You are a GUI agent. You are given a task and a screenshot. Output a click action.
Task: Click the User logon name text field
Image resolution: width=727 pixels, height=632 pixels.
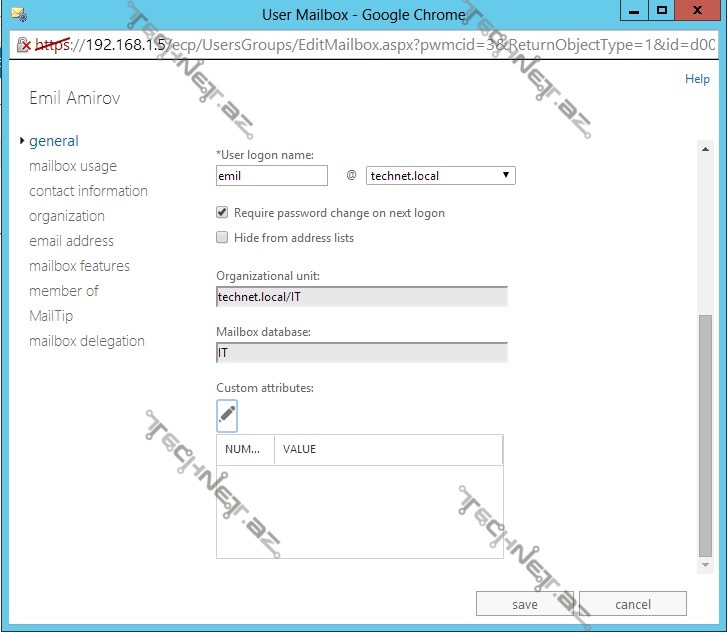(x=272, y=176)
